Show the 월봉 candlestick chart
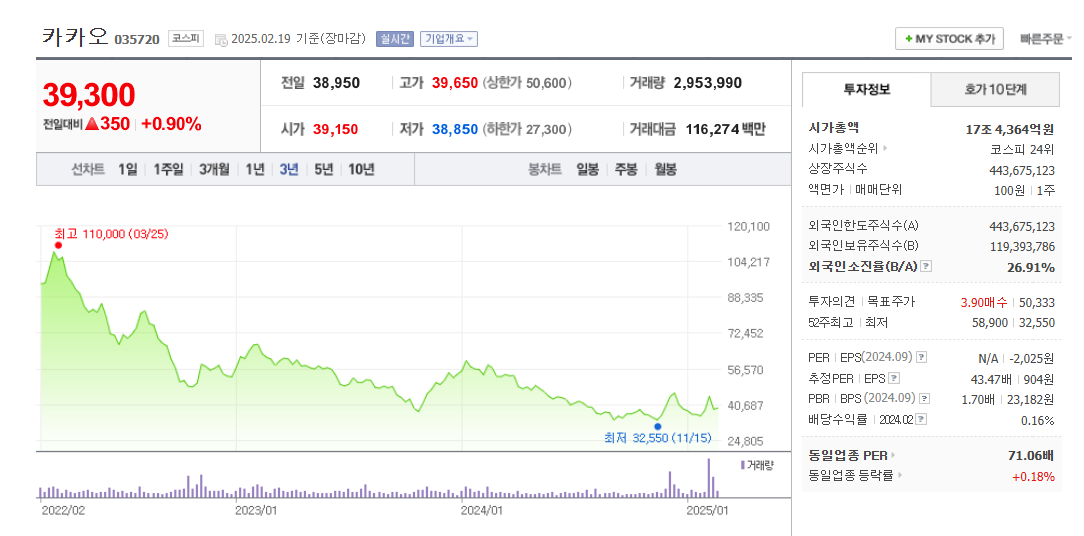 pos(666,169)
